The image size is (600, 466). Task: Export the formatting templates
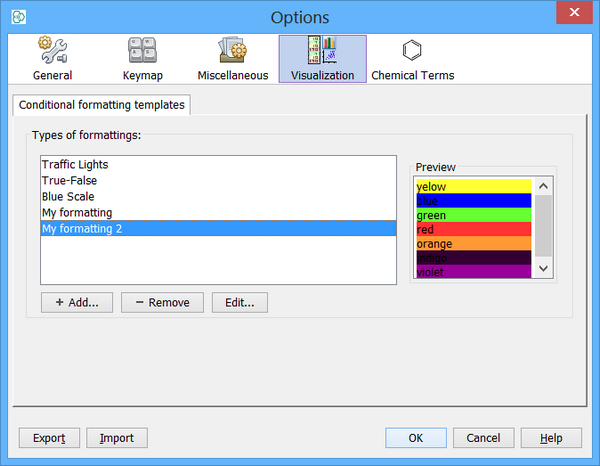click(49, 438)
